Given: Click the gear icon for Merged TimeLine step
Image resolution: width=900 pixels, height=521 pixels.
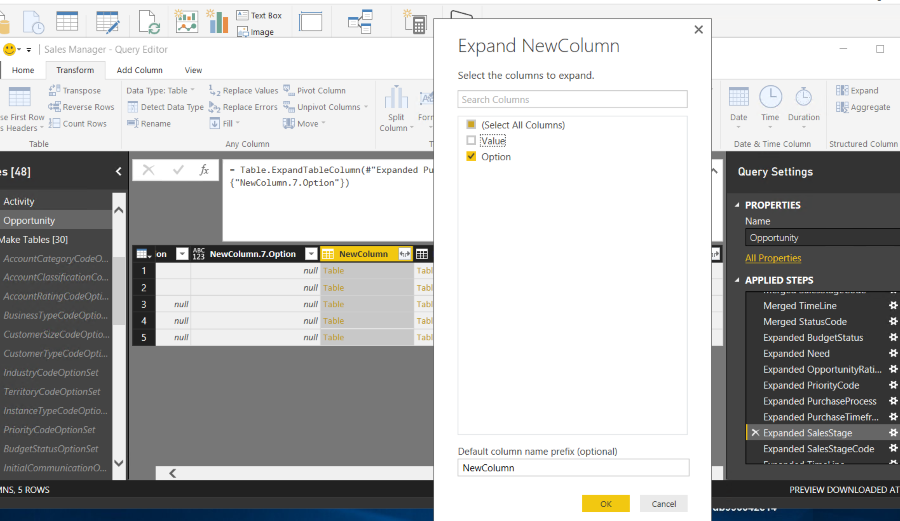Looking at the screenshot, I should pyautogui.click(x=893, y=306).
